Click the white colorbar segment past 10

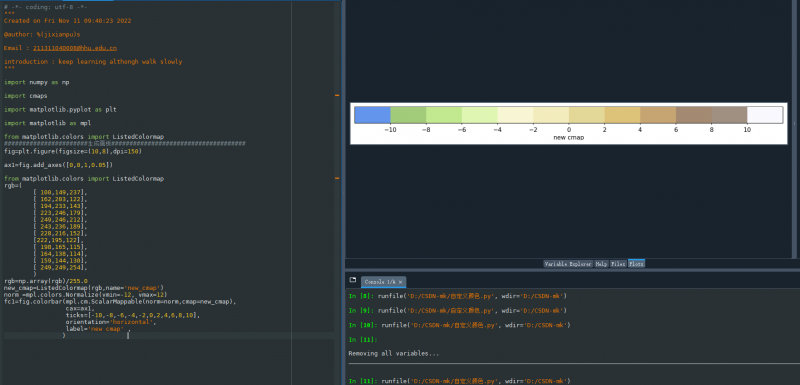click(764, 115)
